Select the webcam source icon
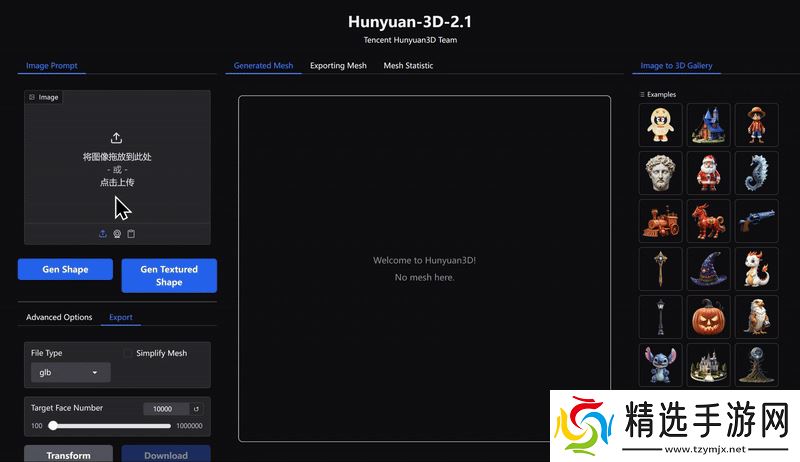This screenshot has height=462, width=800. click(x=117, y=234)
